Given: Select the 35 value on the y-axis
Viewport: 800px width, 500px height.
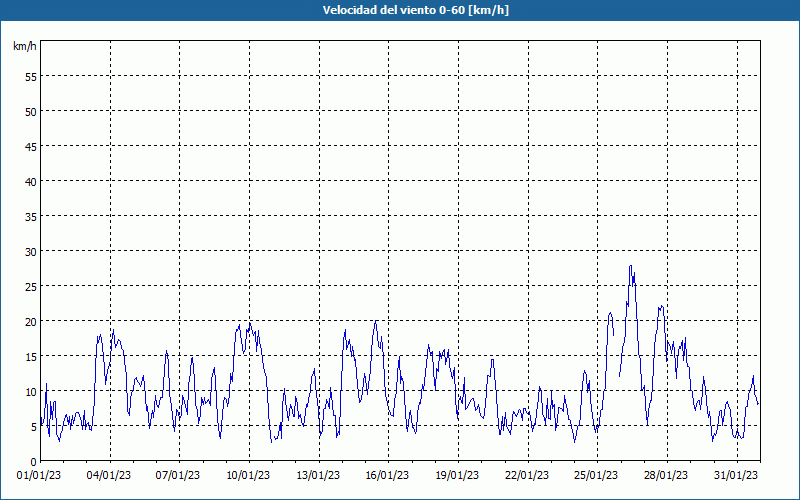Looking at the screenshot, I should (31, 216).
